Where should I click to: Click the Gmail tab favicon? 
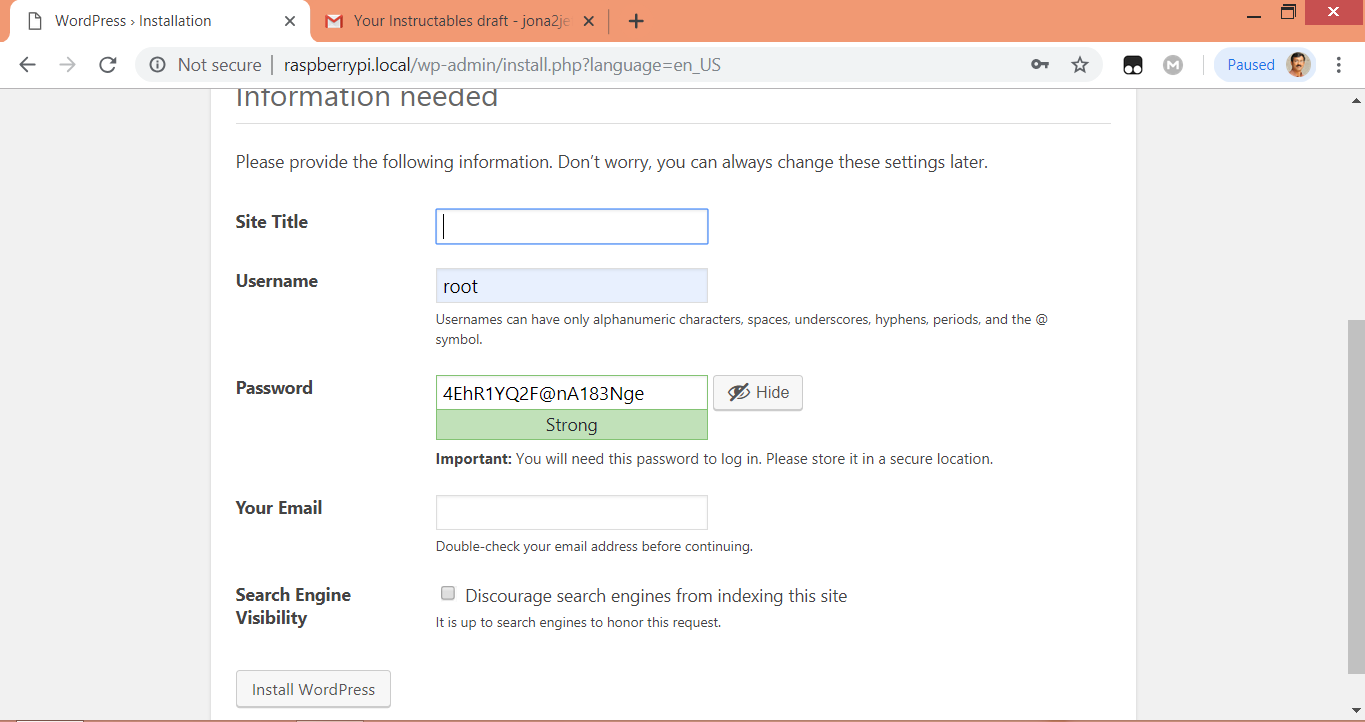pyautogui.click(x=334, y=21)
